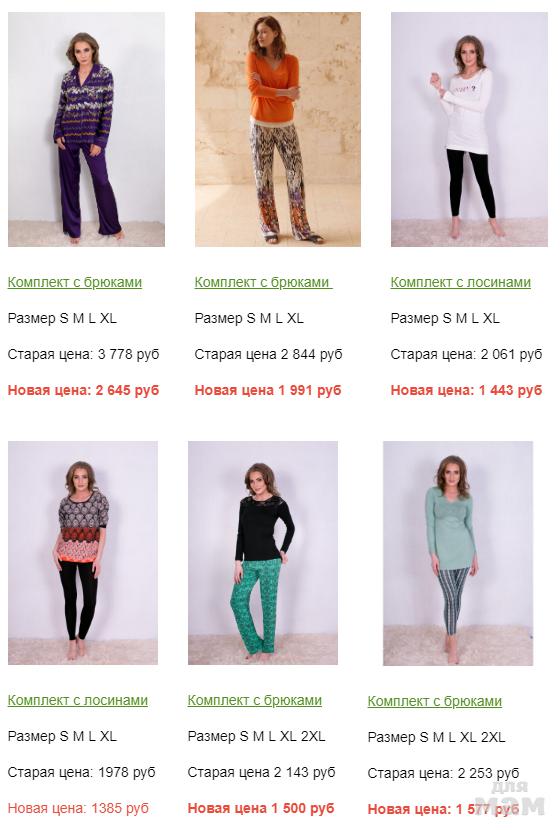Click 'Комплект с брюками' link priced 1 991 руб
The image size is (560, 830).
tap(263, 282)
